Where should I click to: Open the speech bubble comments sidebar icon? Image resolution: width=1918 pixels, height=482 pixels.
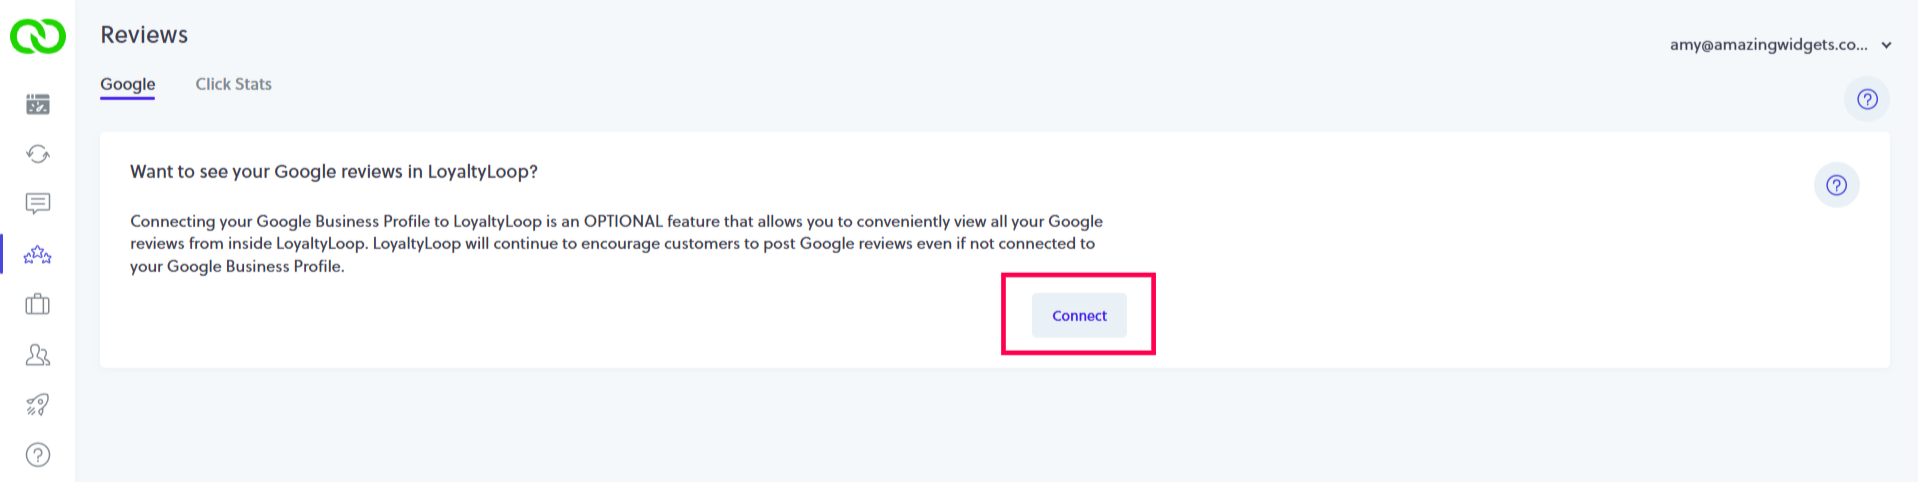tap(38, 204)
